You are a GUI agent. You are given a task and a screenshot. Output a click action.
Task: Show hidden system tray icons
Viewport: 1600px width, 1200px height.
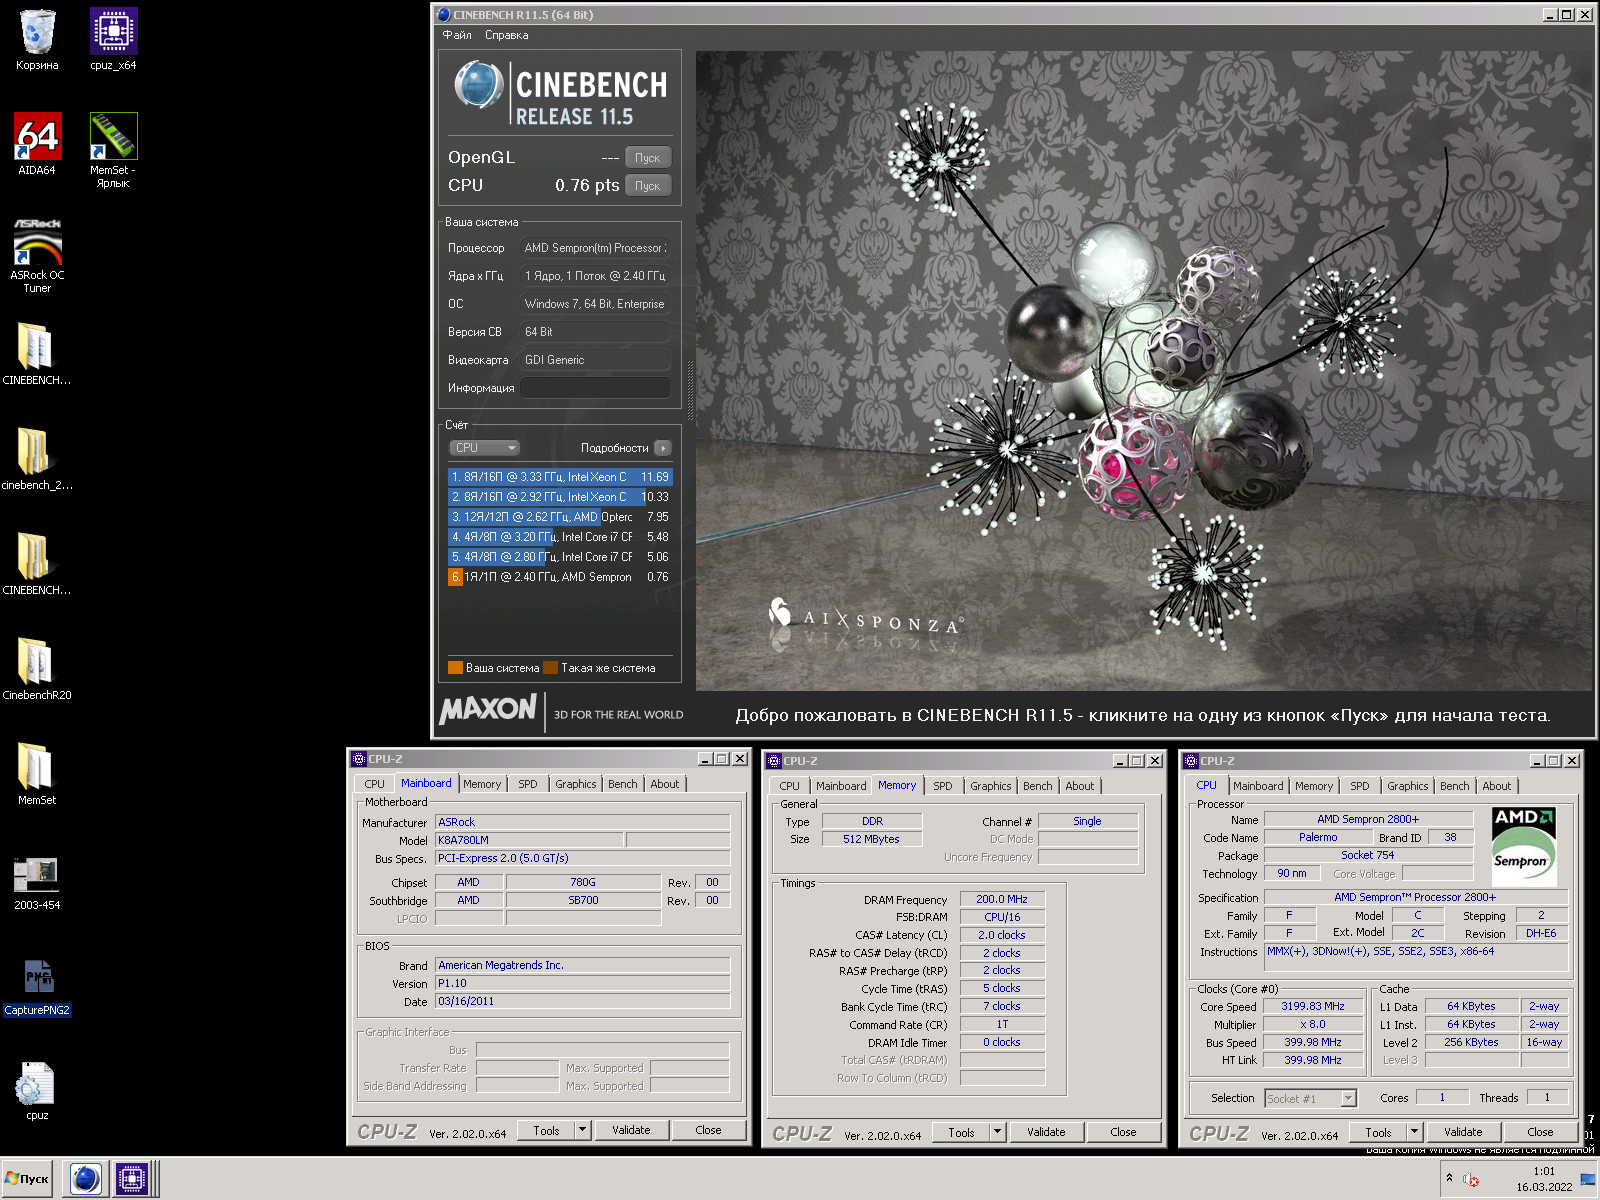[1449, 1178]
